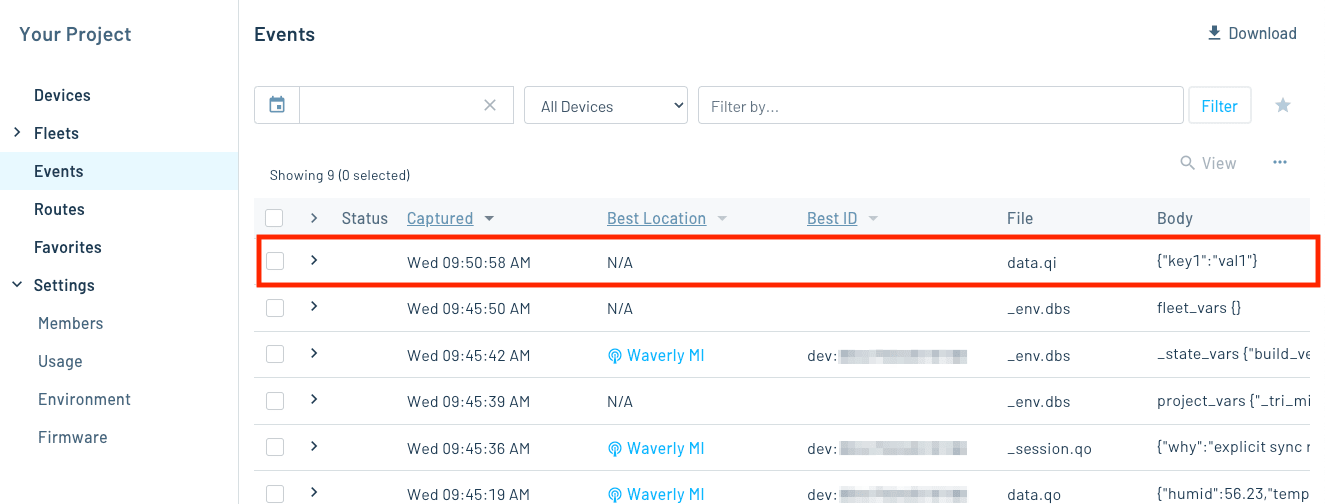Open the All Devices dropdown
The image size is (1325, 504).
606,105
